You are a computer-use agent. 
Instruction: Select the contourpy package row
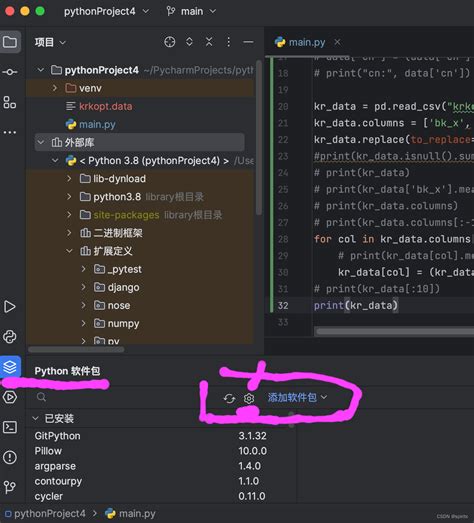pos(161,481)
